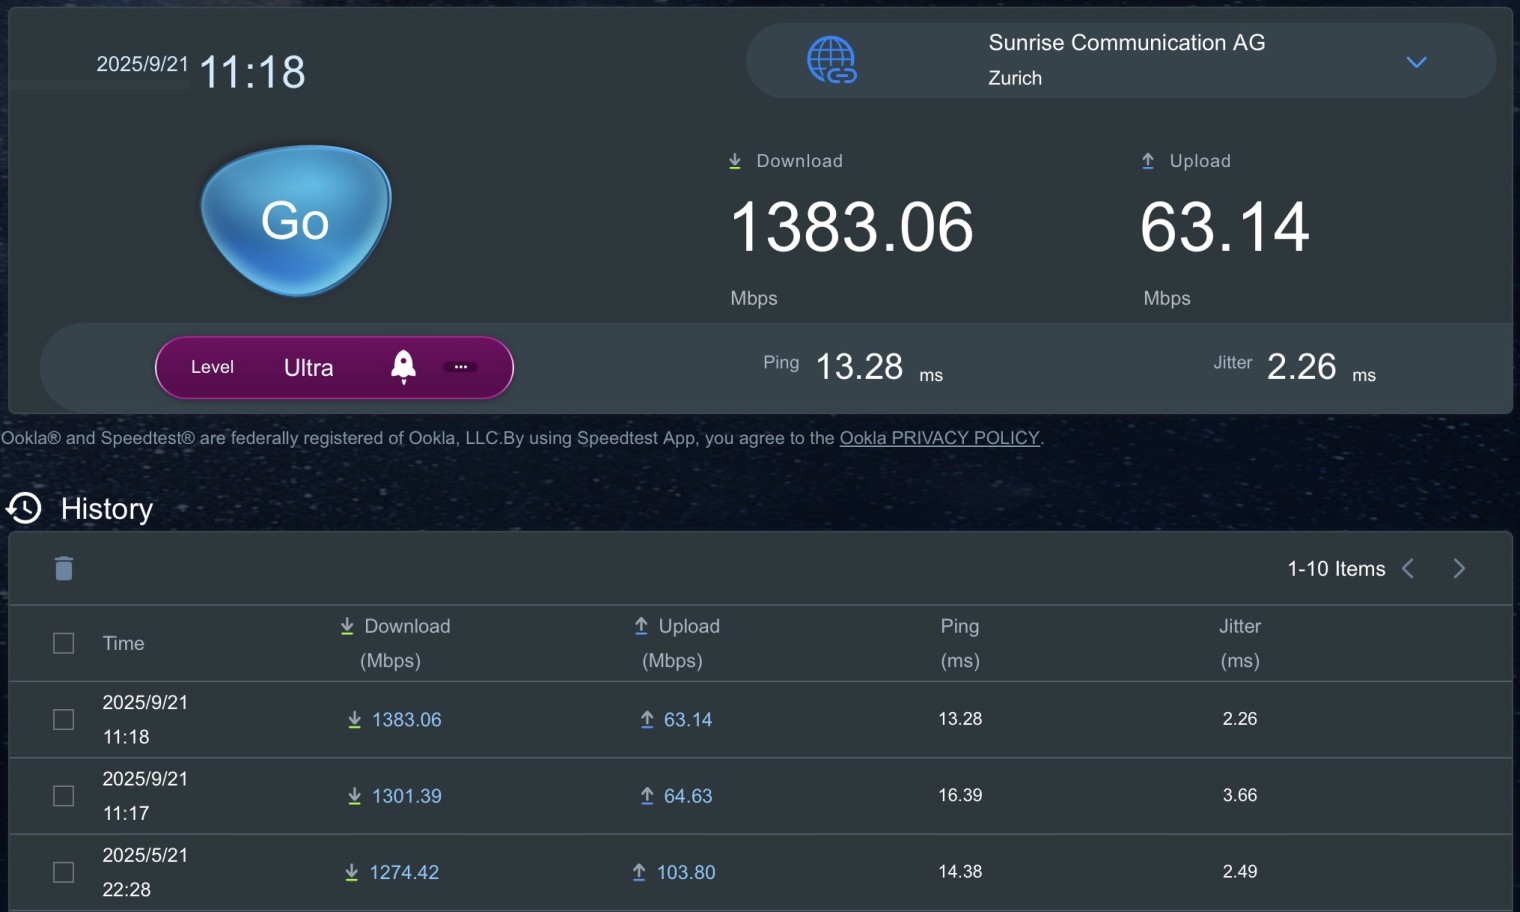Click the Download column header
This screenshot has height=912, width=1520.
[x=395, y=627]
